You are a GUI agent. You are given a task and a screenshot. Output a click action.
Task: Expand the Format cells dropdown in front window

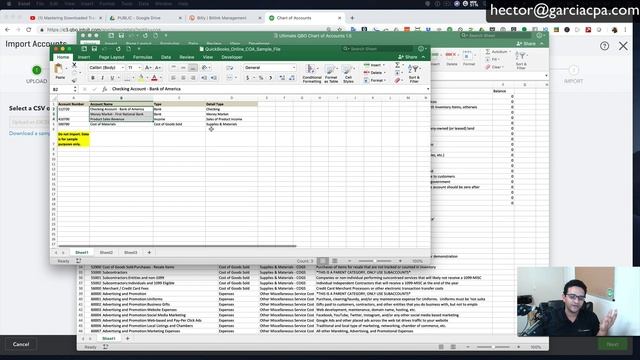(385, 80)
